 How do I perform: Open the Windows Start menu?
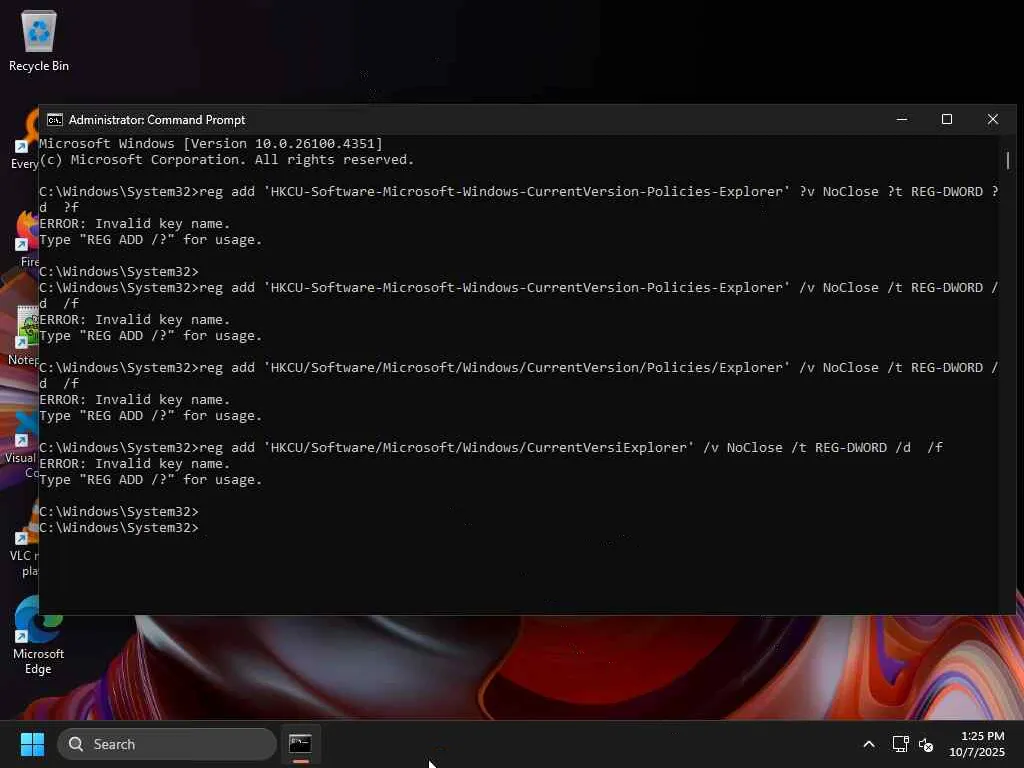point(32,744)
